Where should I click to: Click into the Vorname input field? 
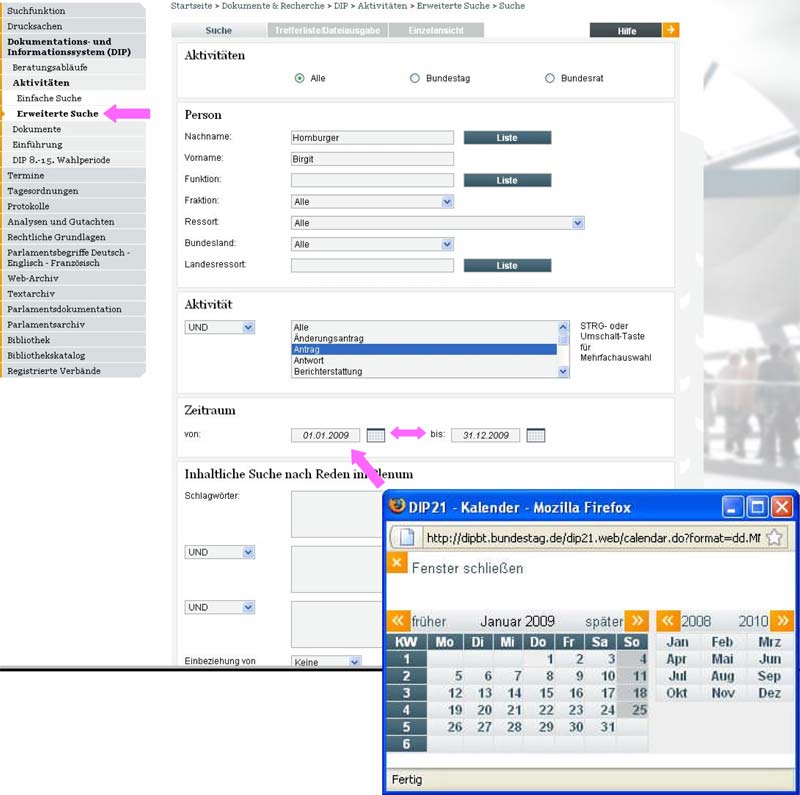click(372, 159)
